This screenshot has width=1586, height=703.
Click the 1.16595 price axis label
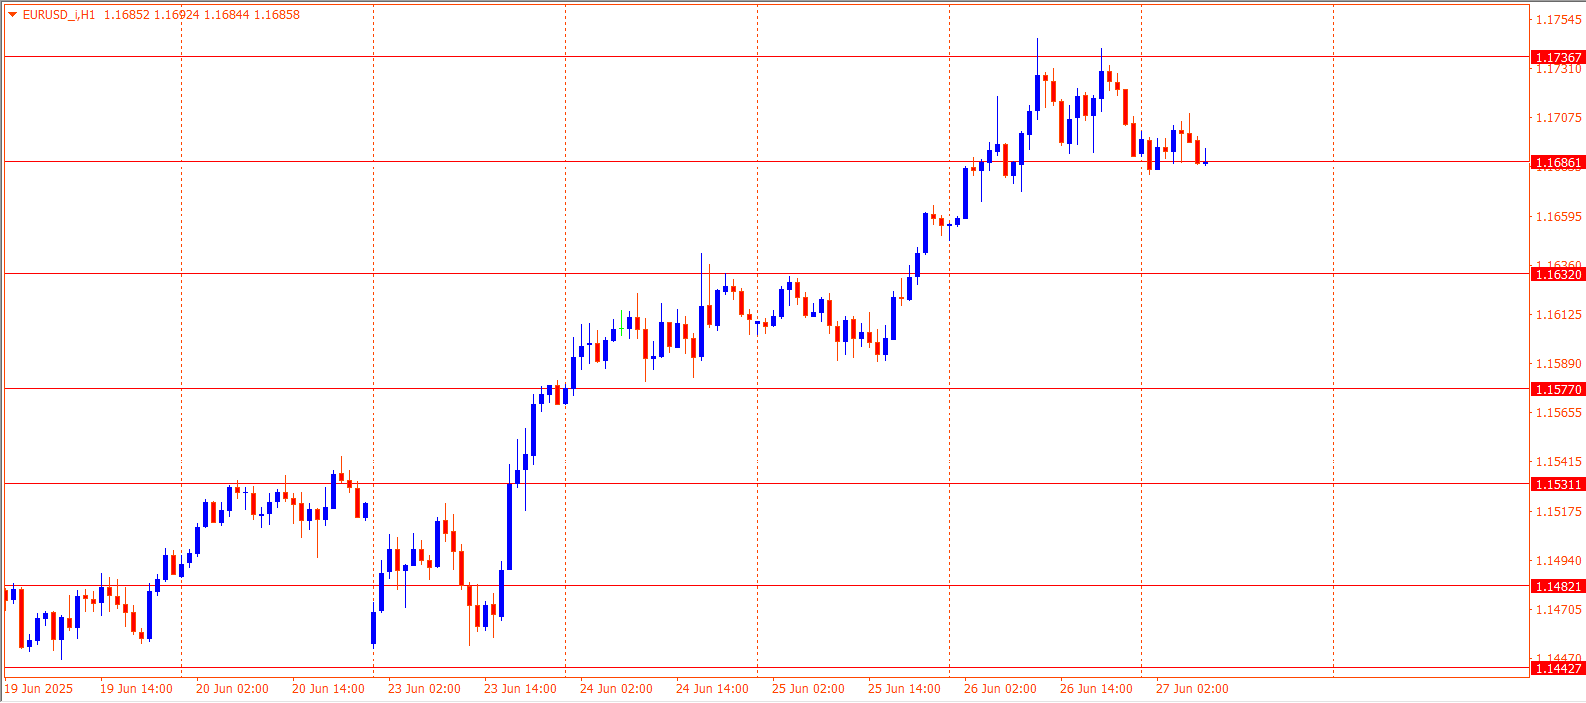click(1559, 217)
